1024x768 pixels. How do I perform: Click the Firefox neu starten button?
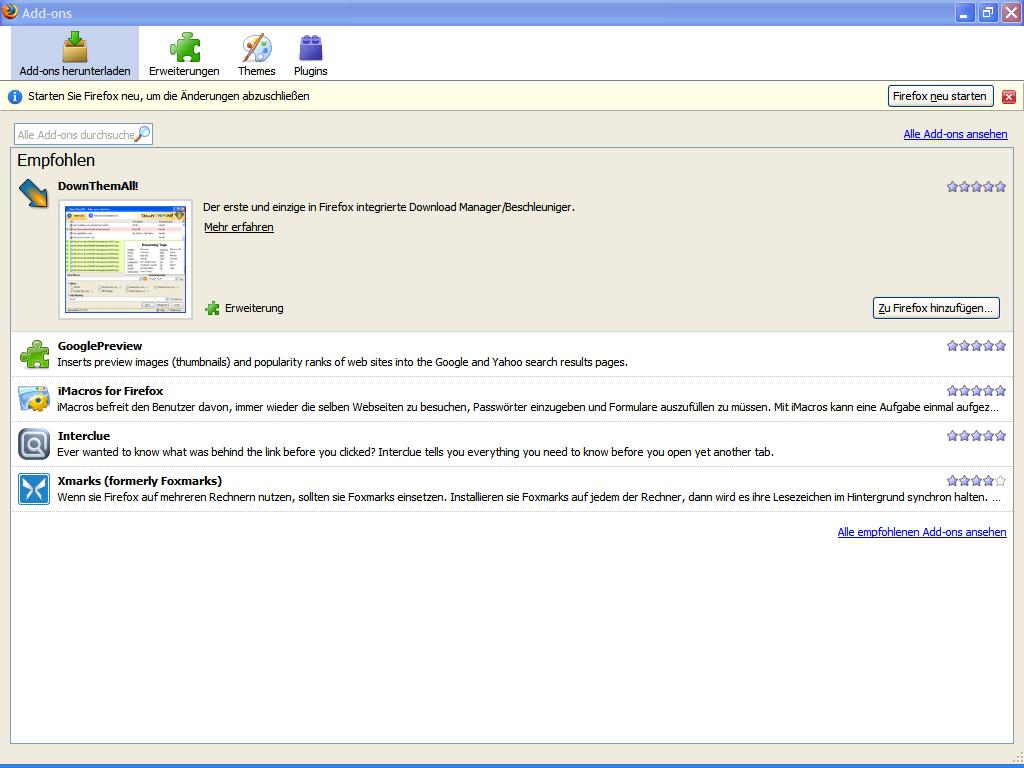940,96
